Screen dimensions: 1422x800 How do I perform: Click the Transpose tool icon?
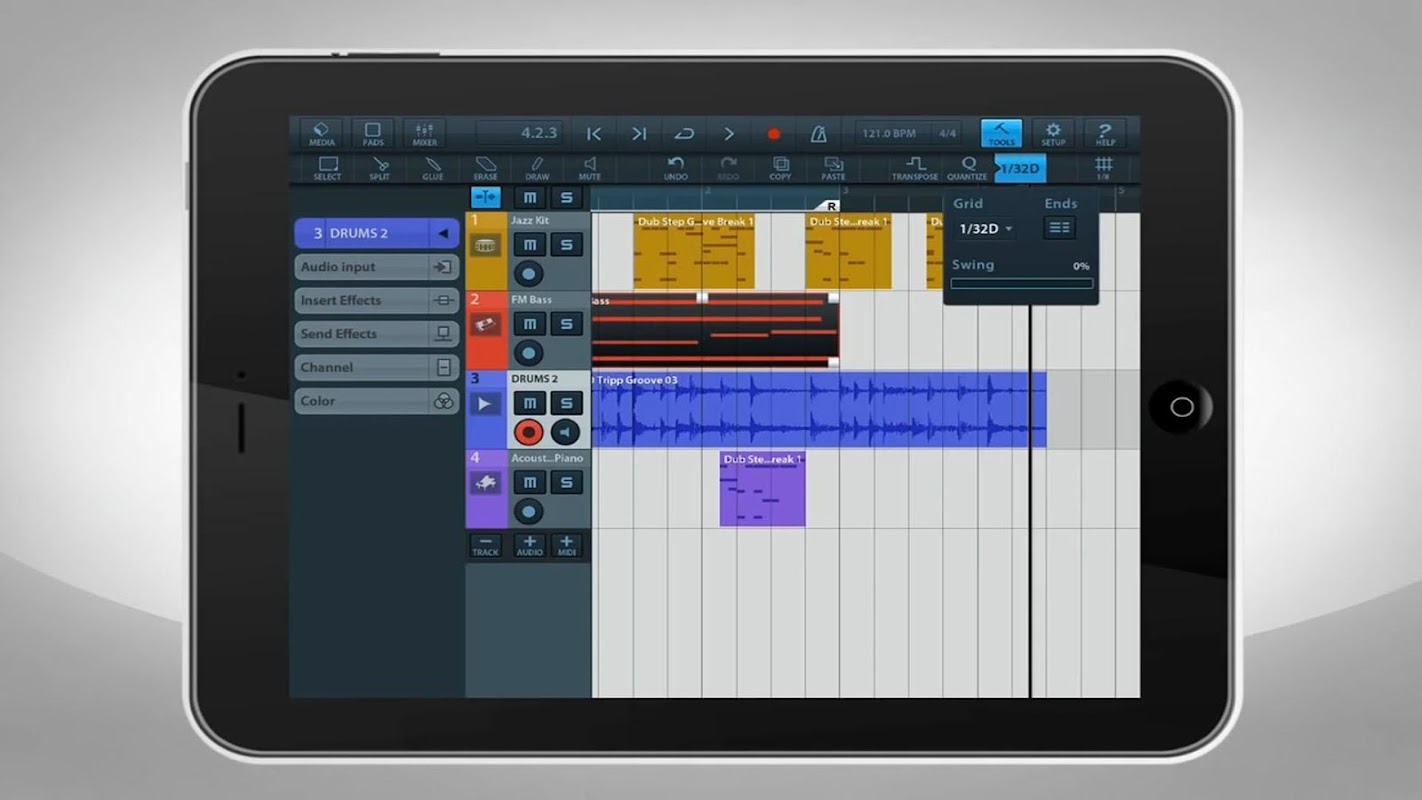tap(915, 168)
